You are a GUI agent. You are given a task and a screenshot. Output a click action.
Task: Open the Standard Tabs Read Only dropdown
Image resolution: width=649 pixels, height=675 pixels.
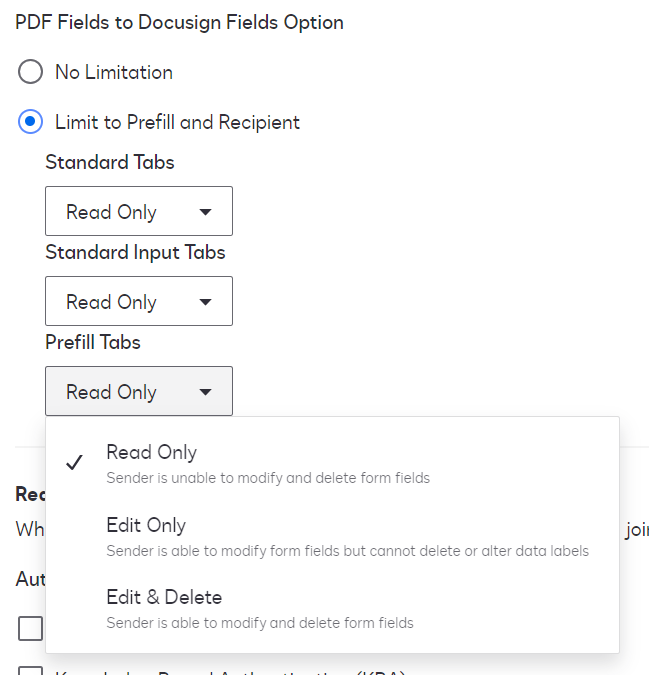tap(138, 212)
